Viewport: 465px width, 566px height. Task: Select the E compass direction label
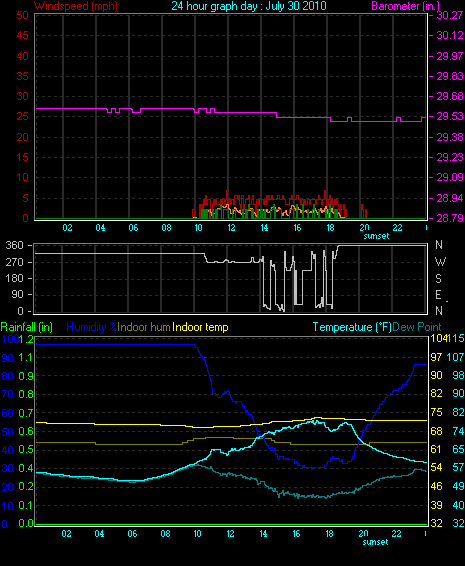[x=438, y=295]
